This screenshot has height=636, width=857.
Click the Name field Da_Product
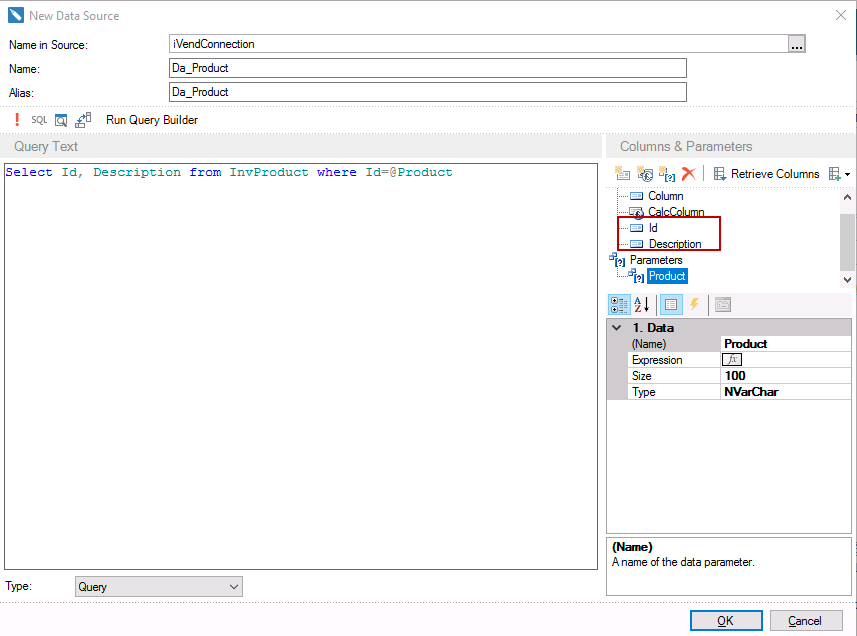427,68
